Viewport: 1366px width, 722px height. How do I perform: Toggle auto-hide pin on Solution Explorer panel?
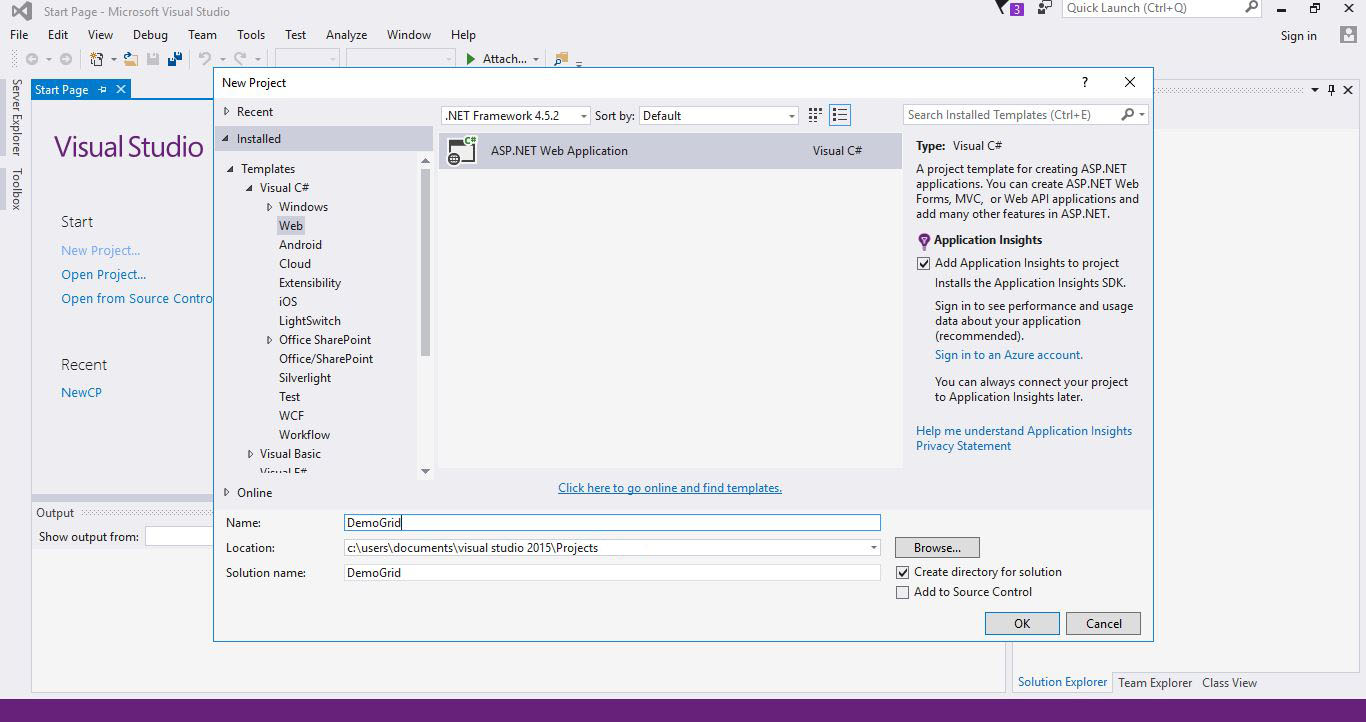[x=1331, y=90]
